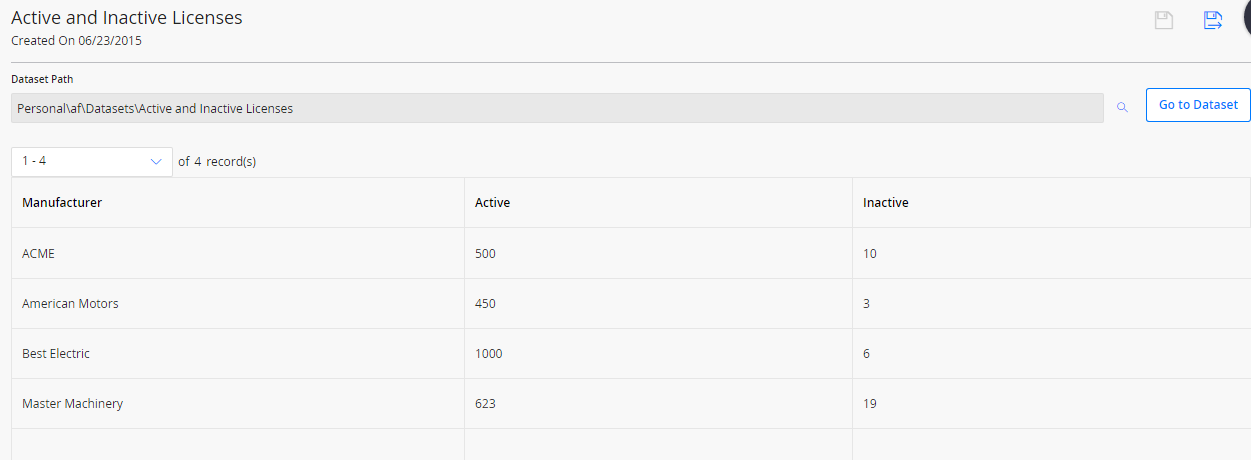Click the dataset path search magnifier icon
The image size is (1251, 460).
tap(1122, 107)
